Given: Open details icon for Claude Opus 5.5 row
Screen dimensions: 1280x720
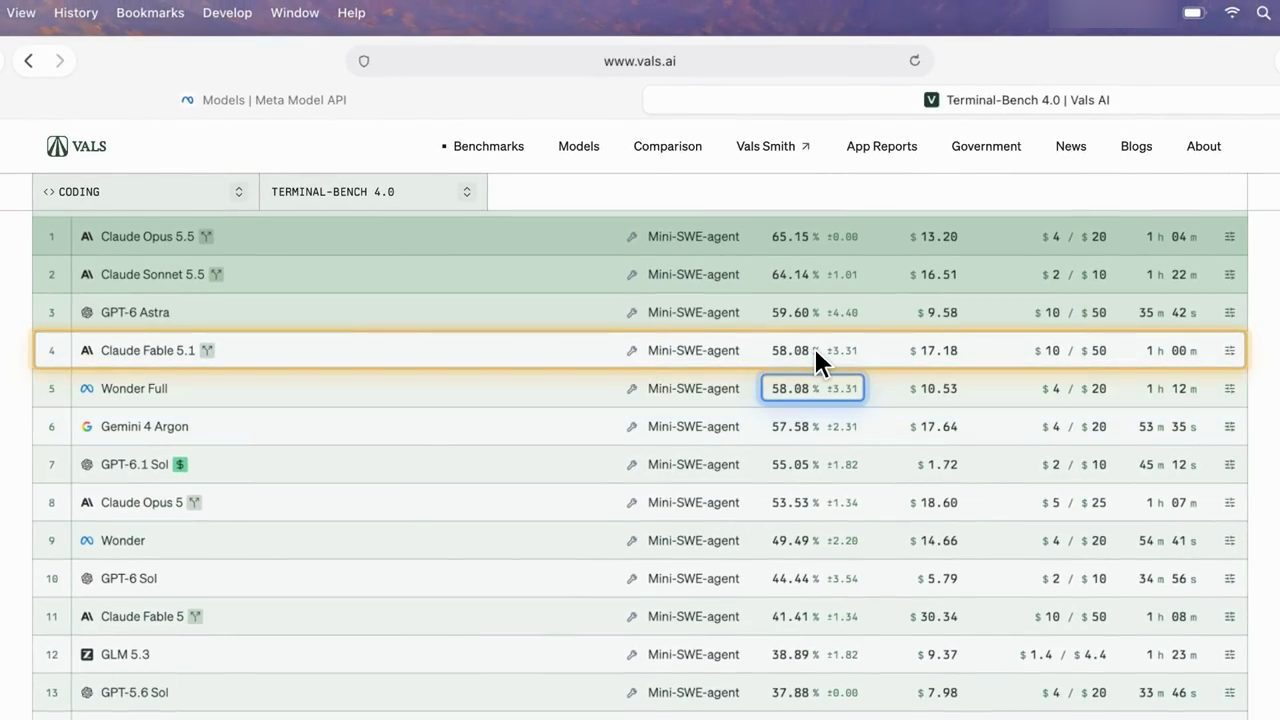Looking at the screenshot, I should click(1230, 237).
